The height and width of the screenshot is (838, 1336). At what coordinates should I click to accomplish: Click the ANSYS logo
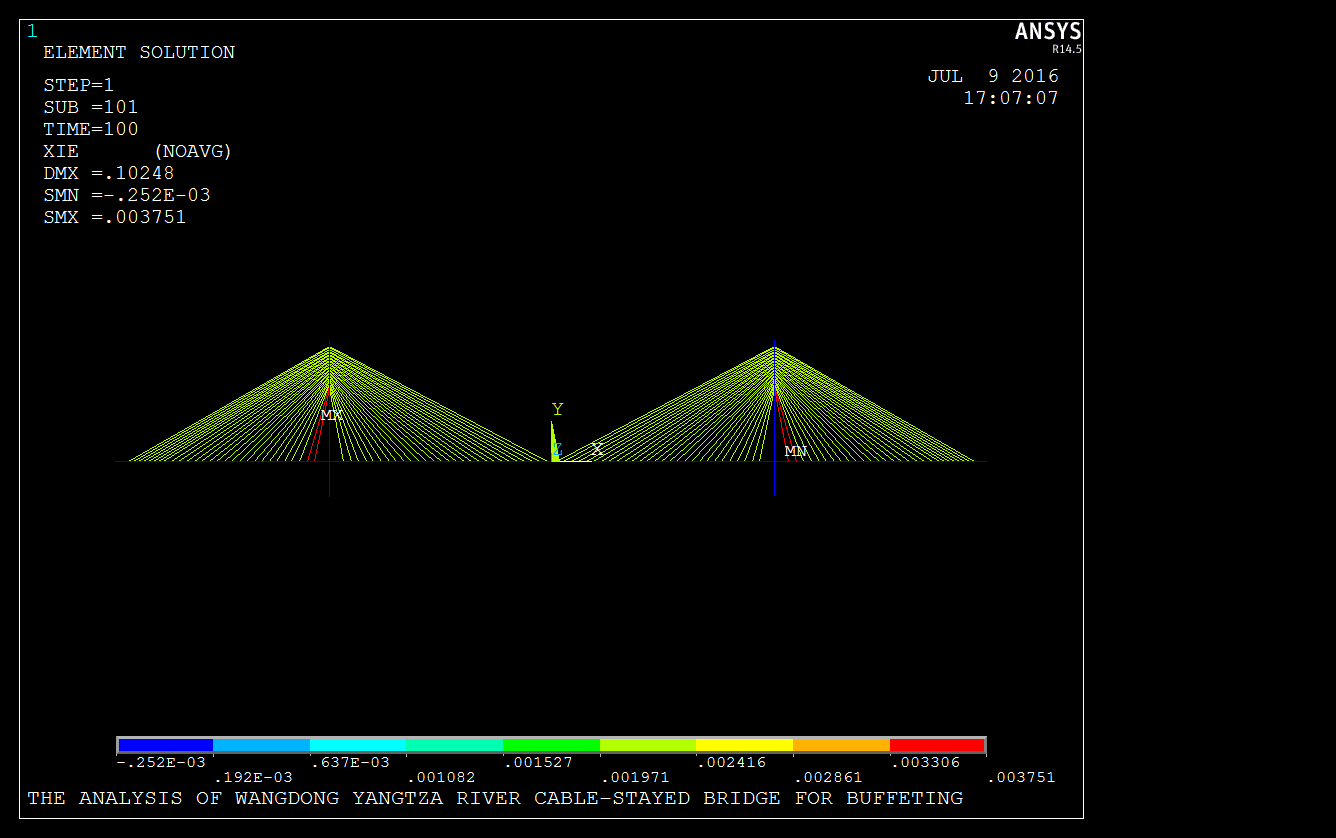point(1048,32)
